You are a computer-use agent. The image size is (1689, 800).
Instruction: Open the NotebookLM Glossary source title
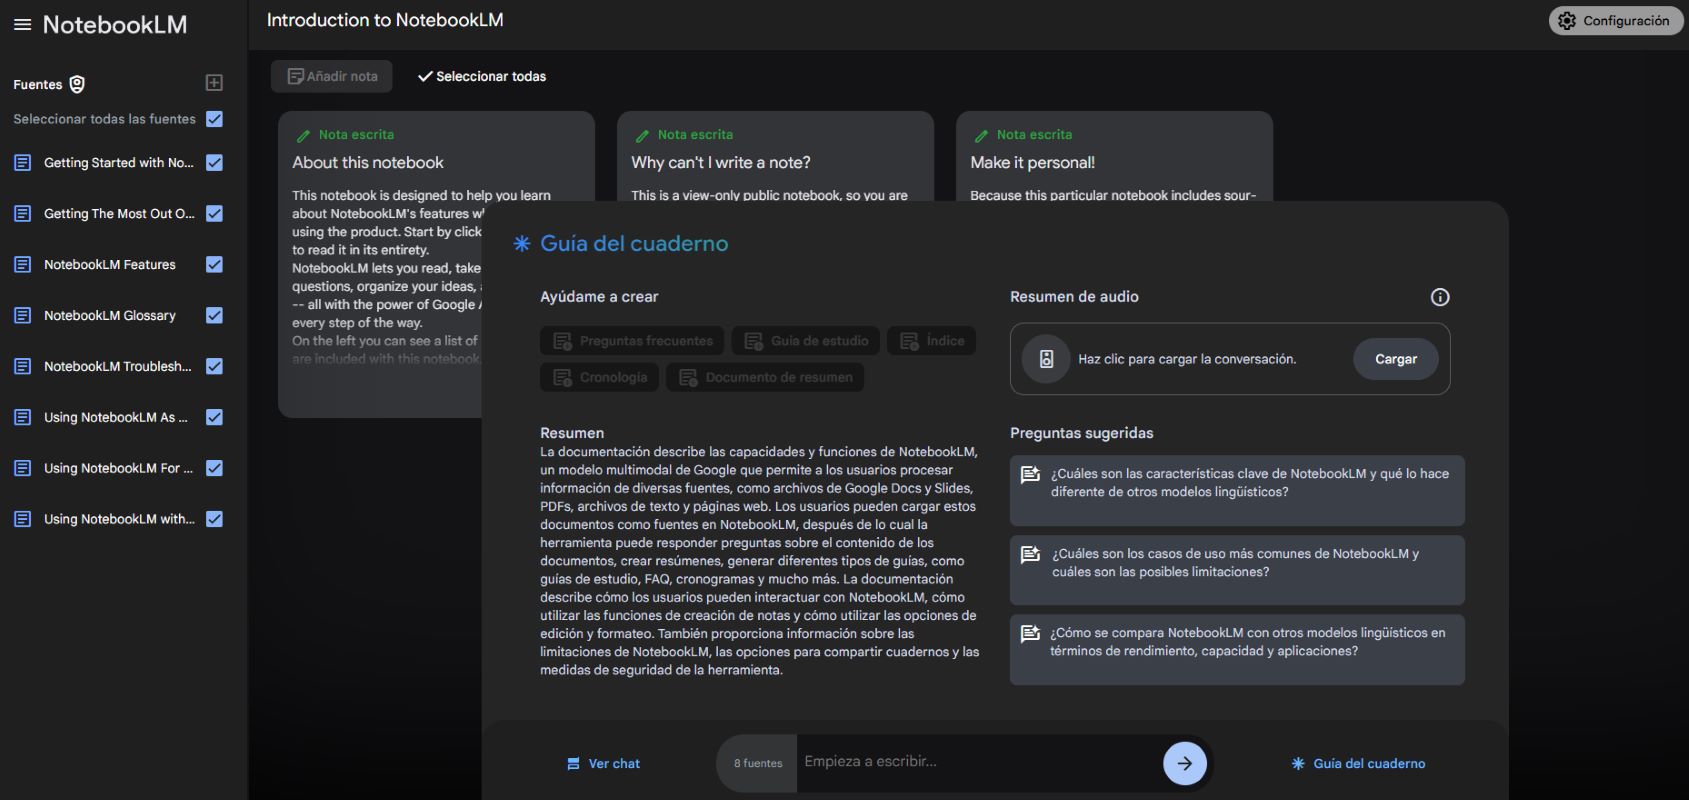[110, 315]
